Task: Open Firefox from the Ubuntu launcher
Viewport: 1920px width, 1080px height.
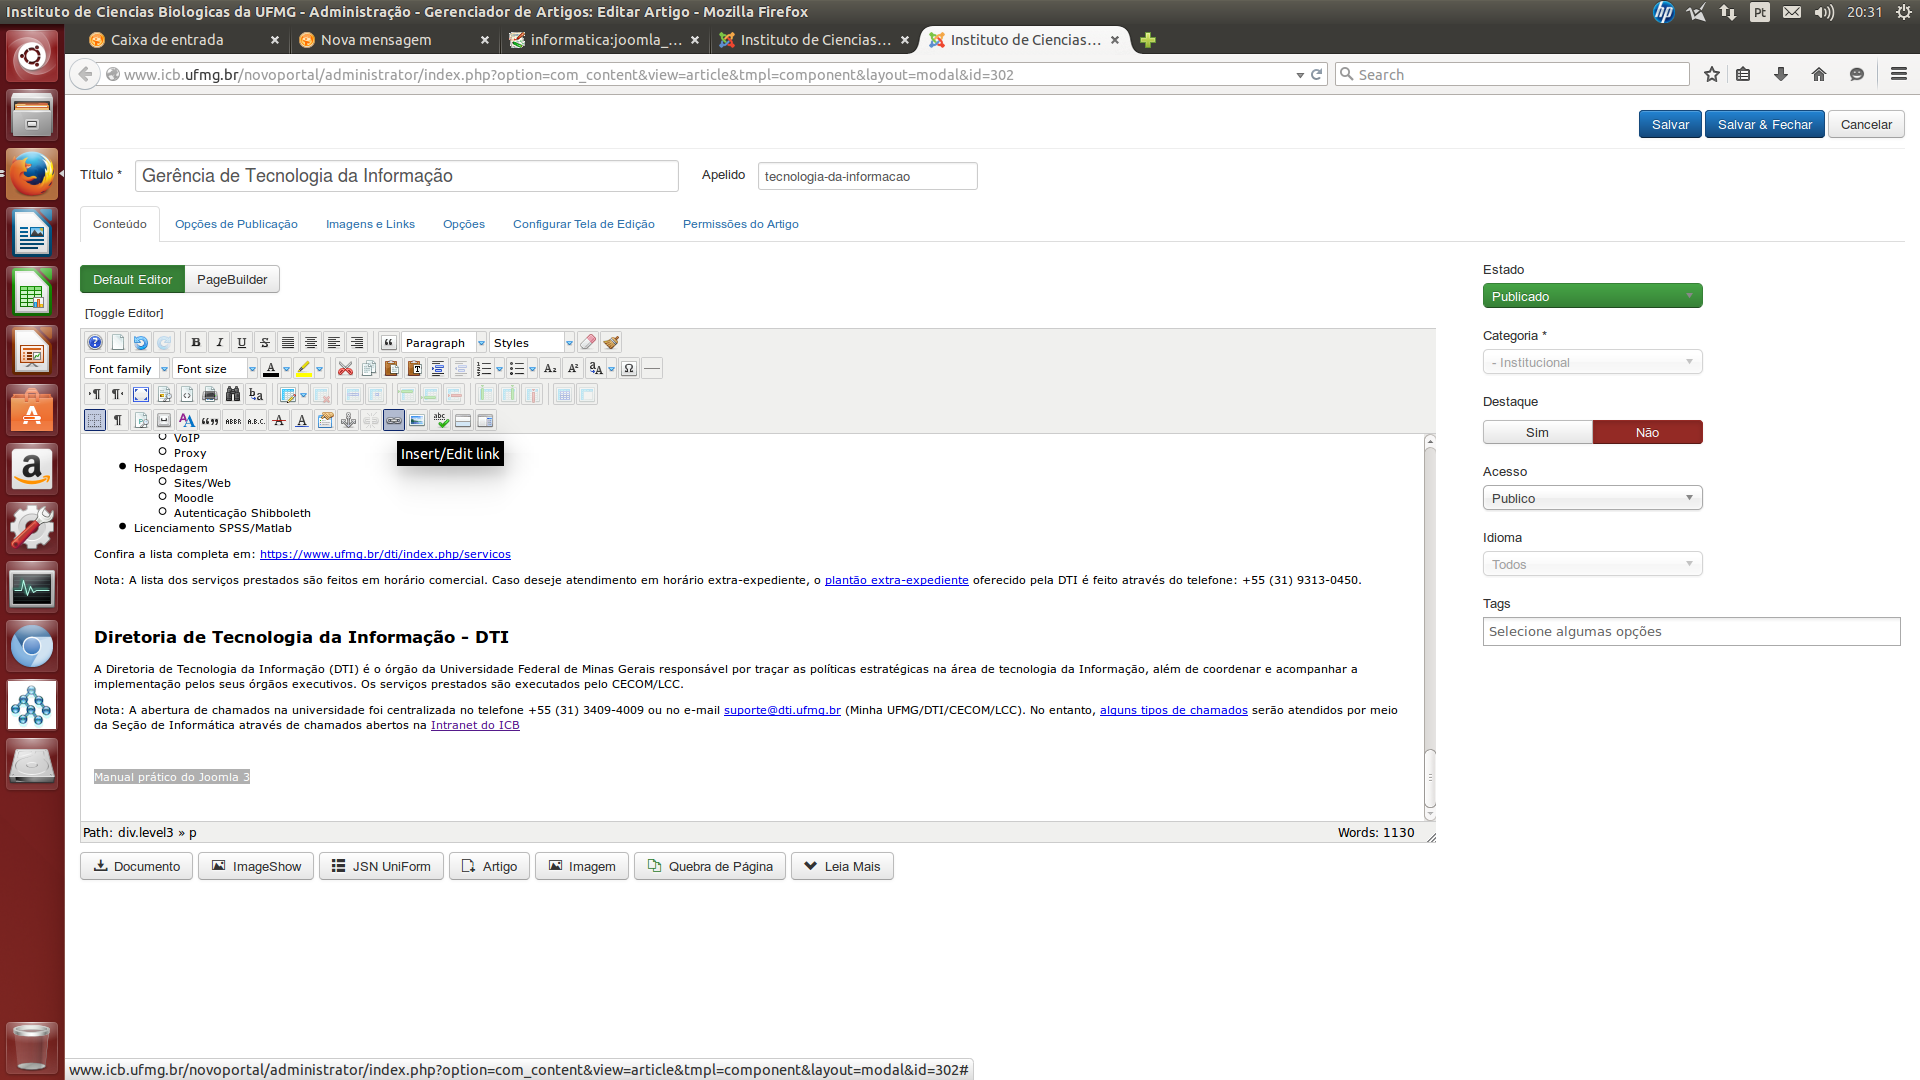Action: (32, 175)
